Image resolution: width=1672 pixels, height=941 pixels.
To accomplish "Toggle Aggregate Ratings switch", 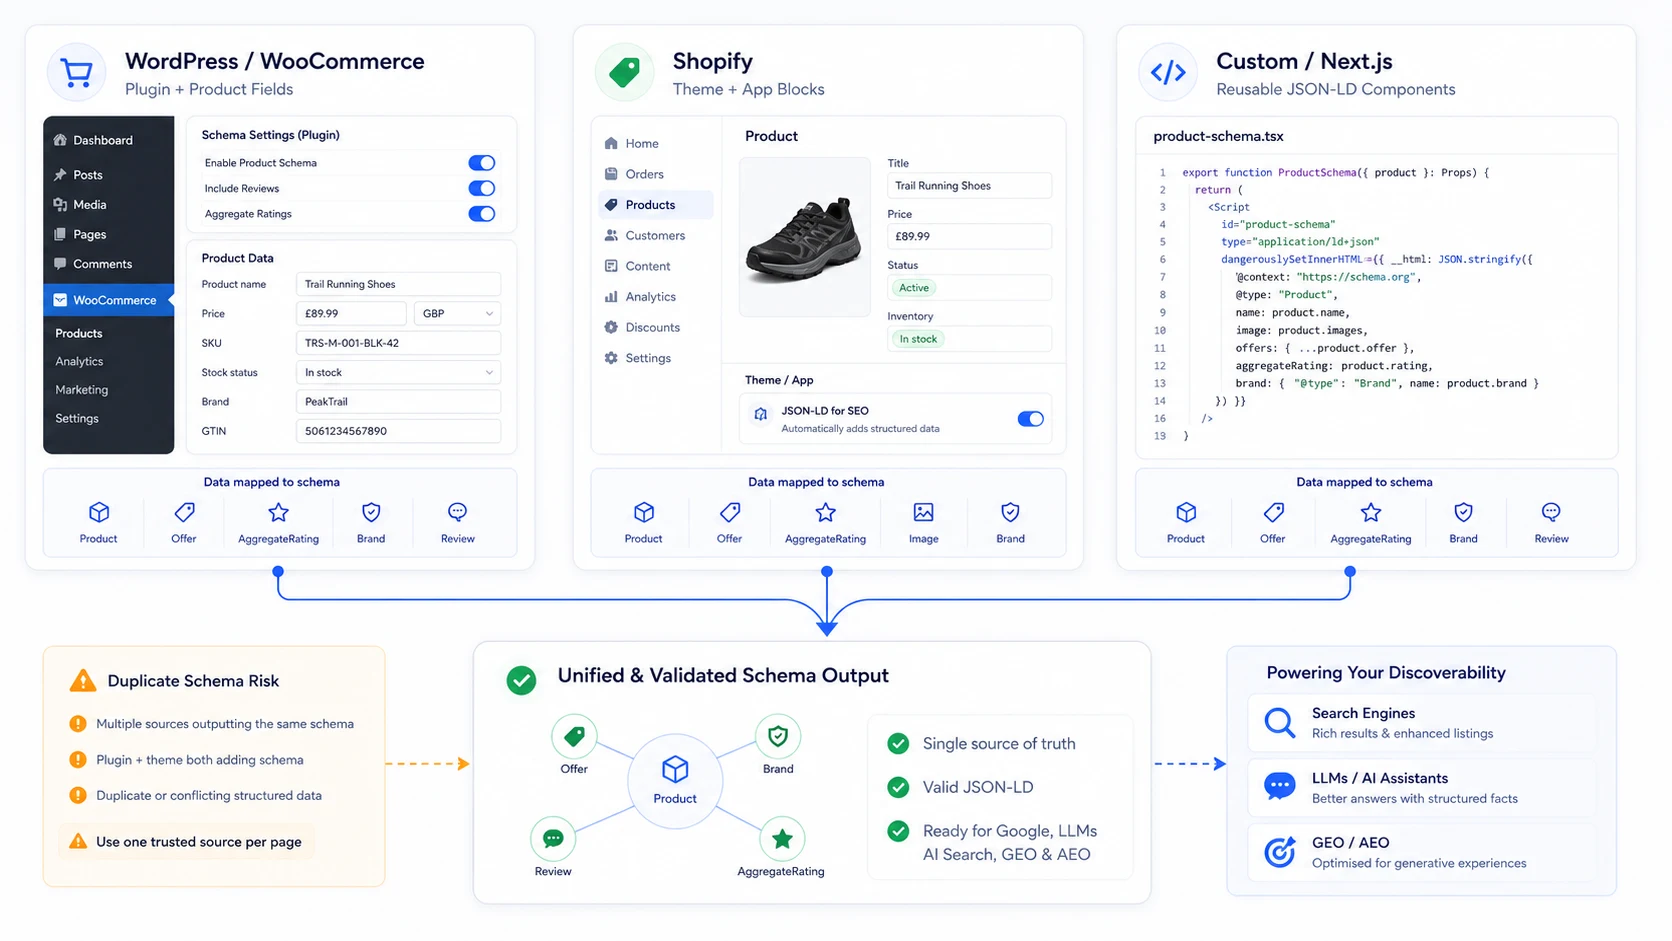I will [x=481, y=213].
